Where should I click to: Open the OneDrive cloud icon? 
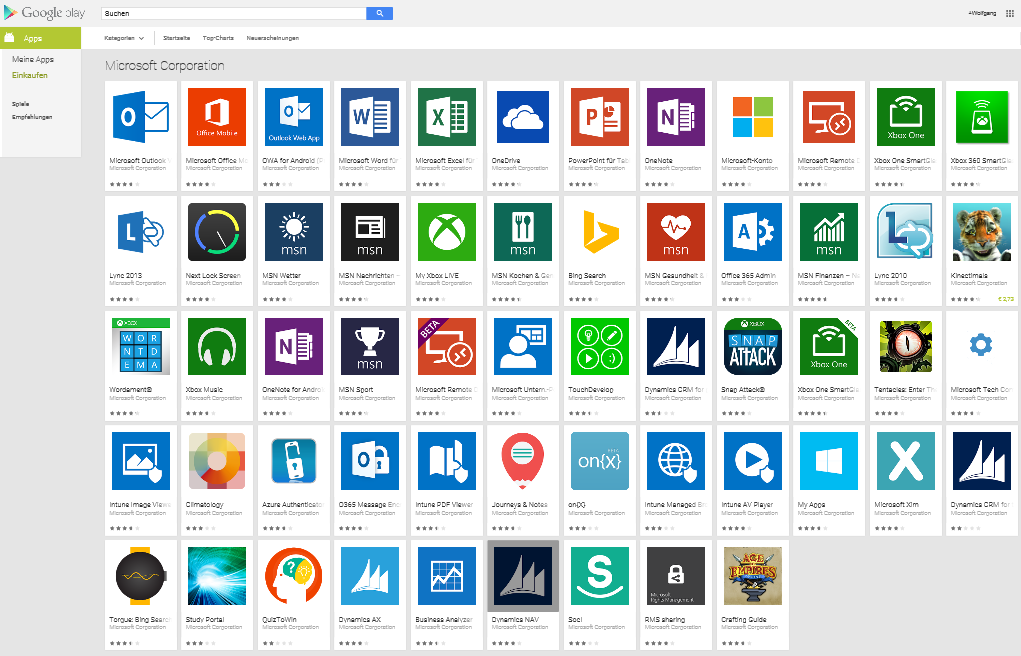(523, 118)
